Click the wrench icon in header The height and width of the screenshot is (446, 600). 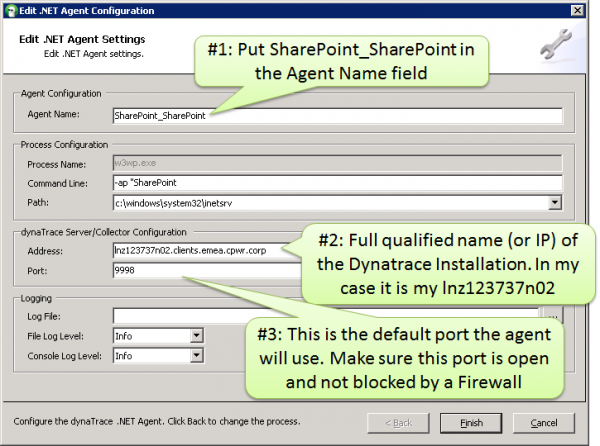pyautogui.click(x=556, y=44)
